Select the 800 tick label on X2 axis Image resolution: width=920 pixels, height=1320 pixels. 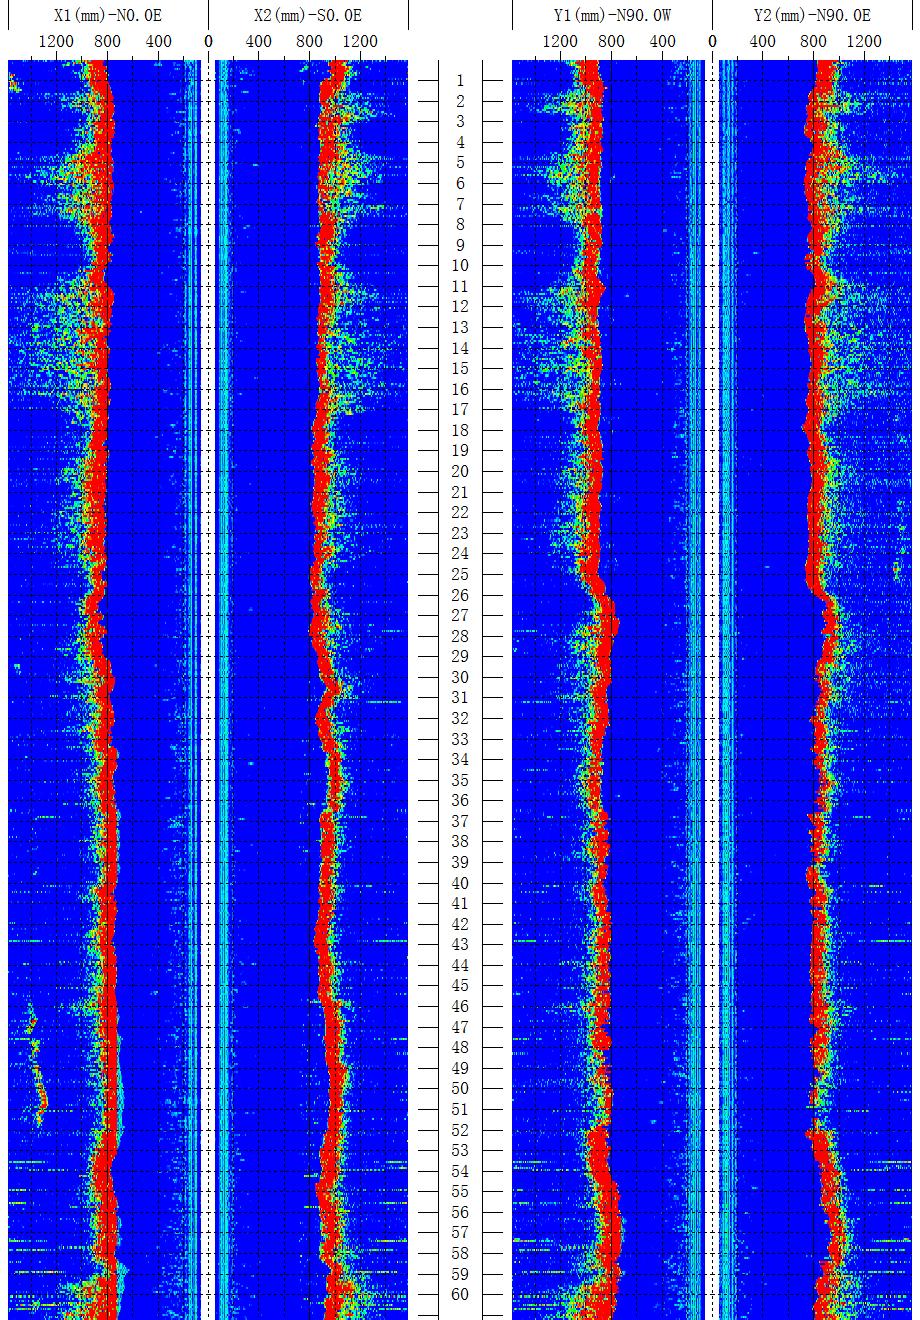tap(310, 42)
